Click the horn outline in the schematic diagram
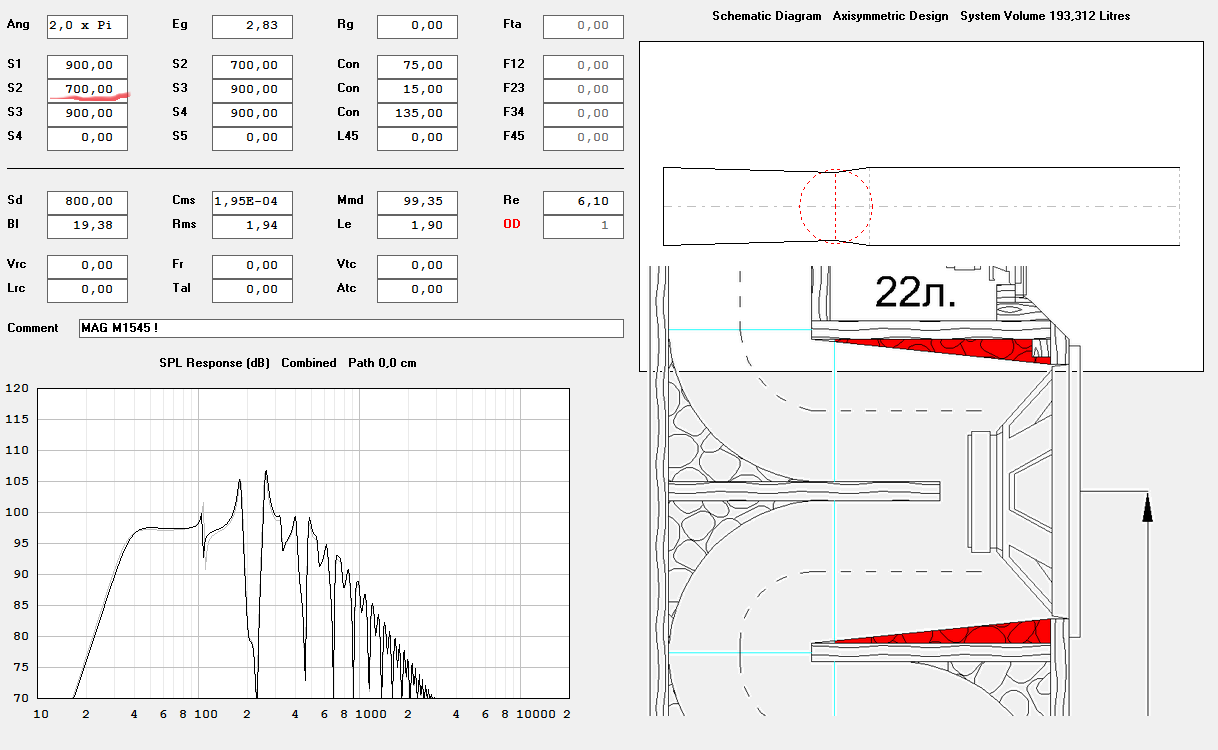 pos(921,206)
